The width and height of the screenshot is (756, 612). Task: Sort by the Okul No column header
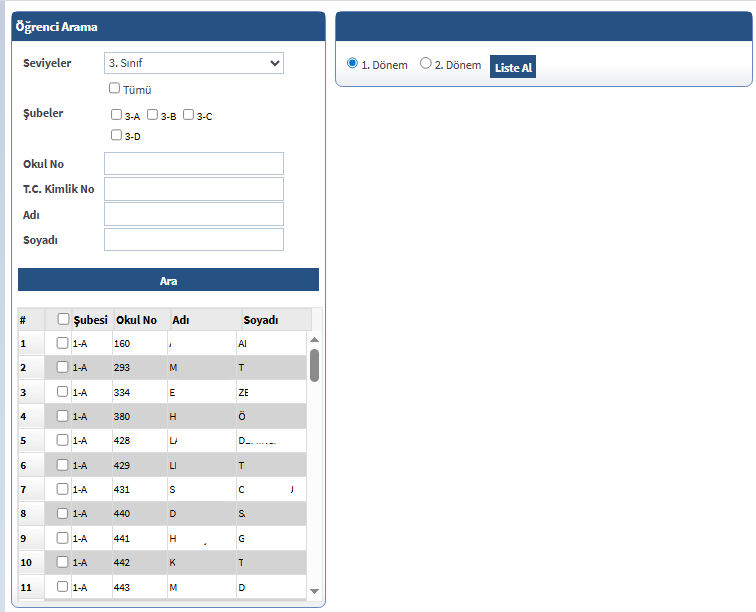[x=137, y=320]
